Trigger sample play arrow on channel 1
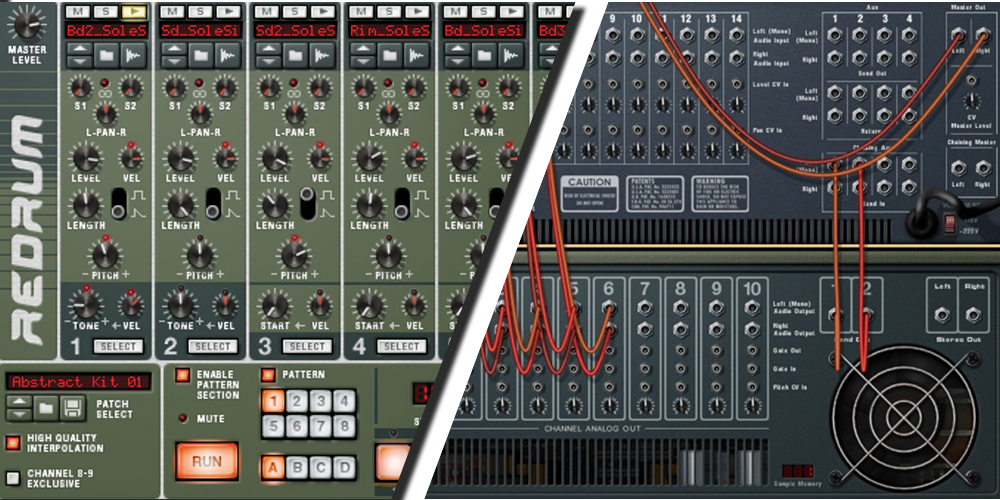 133,11
